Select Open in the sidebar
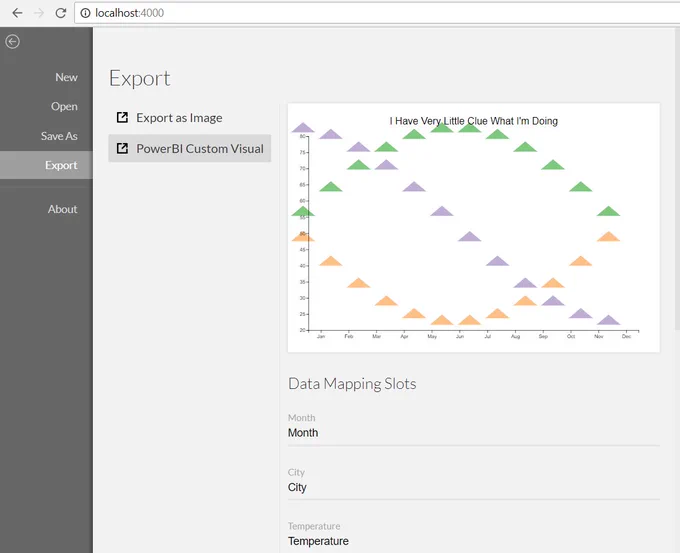 click(64, 106)
